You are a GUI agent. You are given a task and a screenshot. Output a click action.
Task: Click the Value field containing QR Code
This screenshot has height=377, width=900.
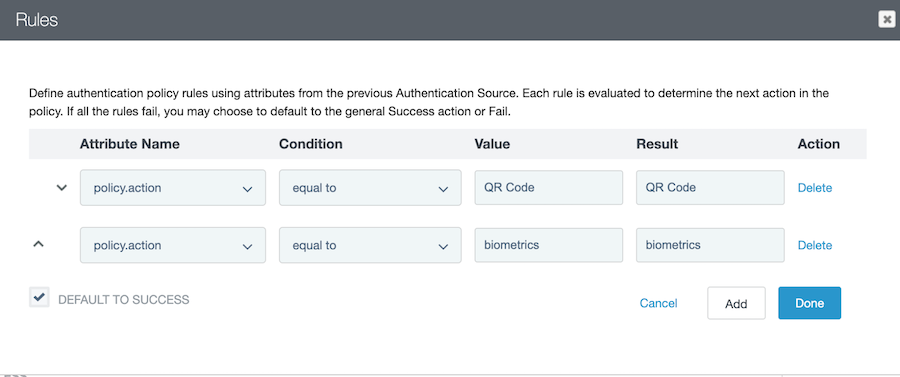pyautogui.click(x=549, y=188)
